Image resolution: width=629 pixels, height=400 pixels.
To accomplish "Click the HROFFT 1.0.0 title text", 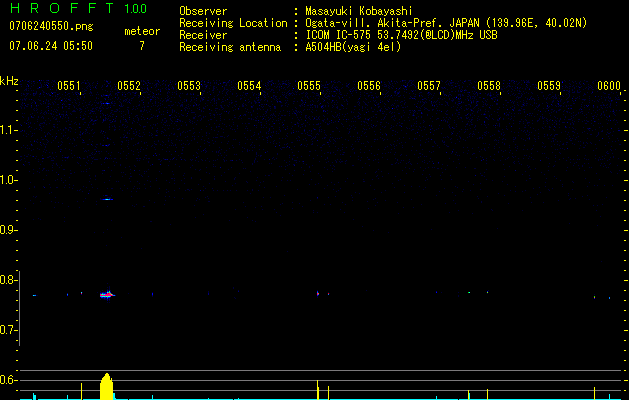I will coord(78,8).
